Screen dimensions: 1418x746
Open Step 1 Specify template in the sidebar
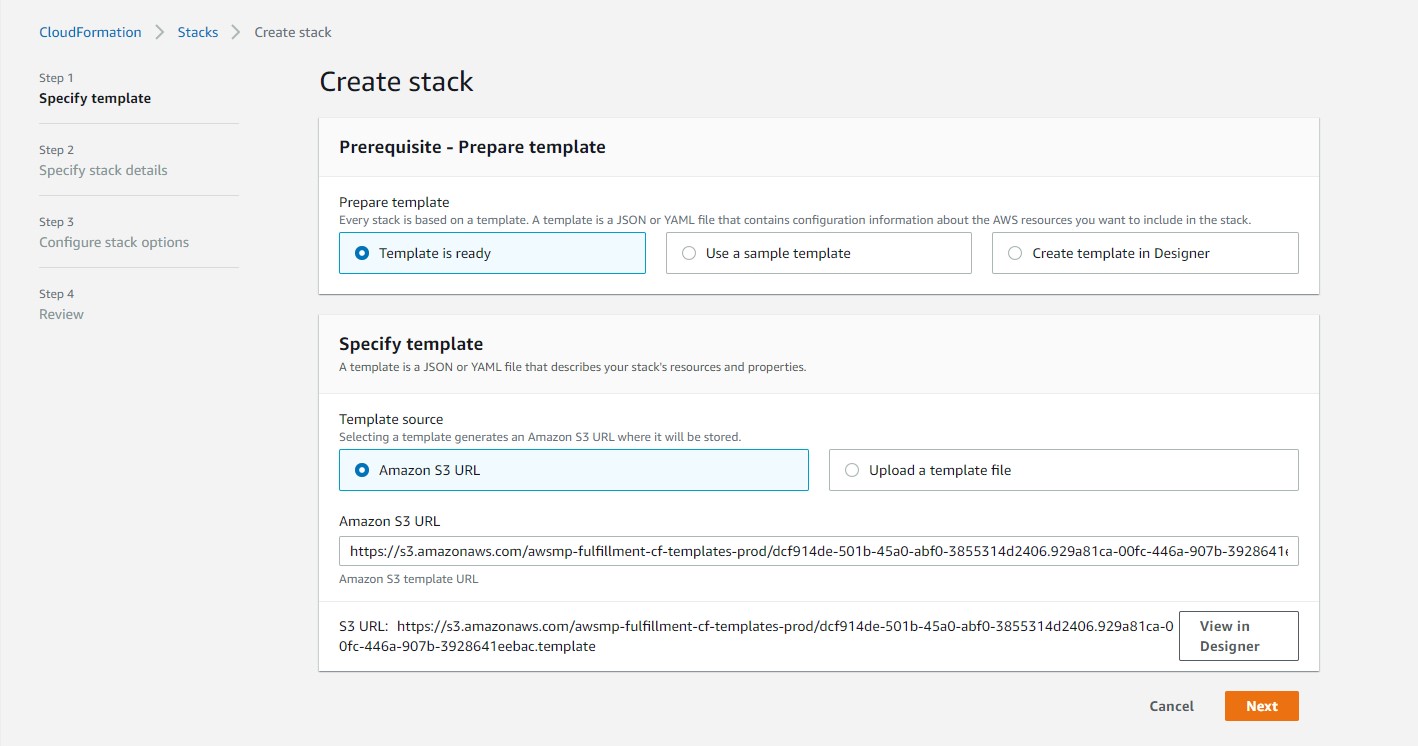coord(95,98)
